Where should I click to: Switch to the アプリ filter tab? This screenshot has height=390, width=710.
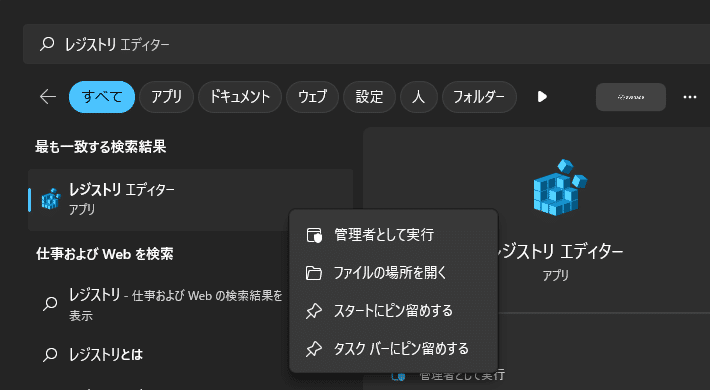(x=166, y=96)
